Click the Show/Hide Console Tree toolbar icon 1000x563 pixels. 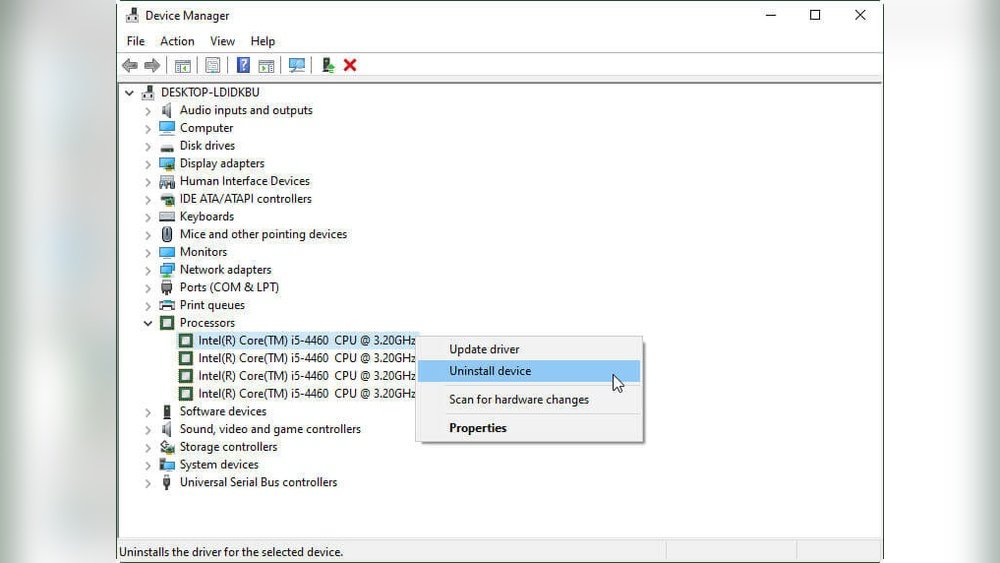point(183,66)
